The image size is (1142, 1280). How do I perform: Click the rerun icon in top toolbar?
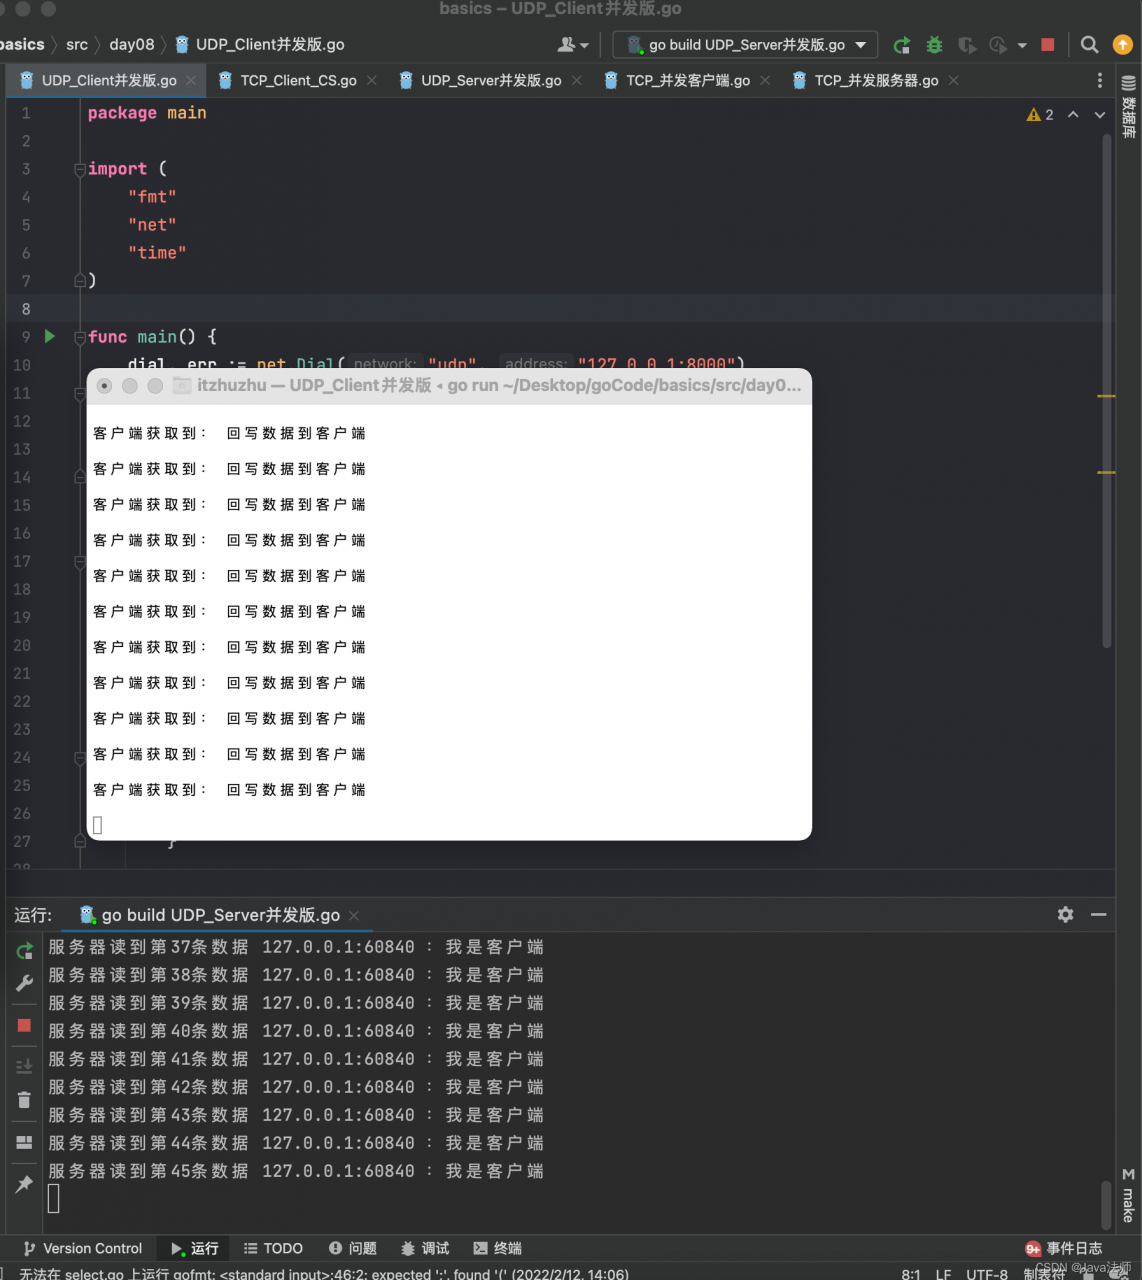tap(902, 45)
